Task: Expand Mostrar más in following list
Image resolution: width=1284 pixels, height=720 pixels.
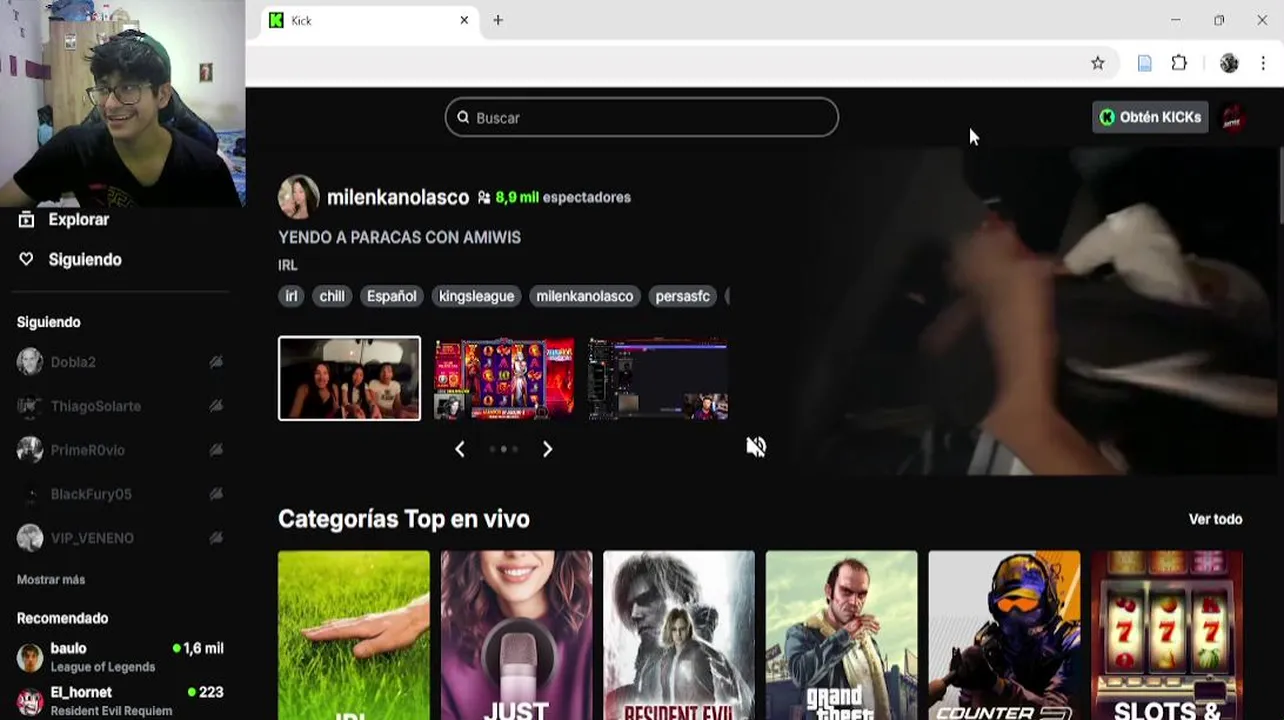Action: click(x=51, y=580)
